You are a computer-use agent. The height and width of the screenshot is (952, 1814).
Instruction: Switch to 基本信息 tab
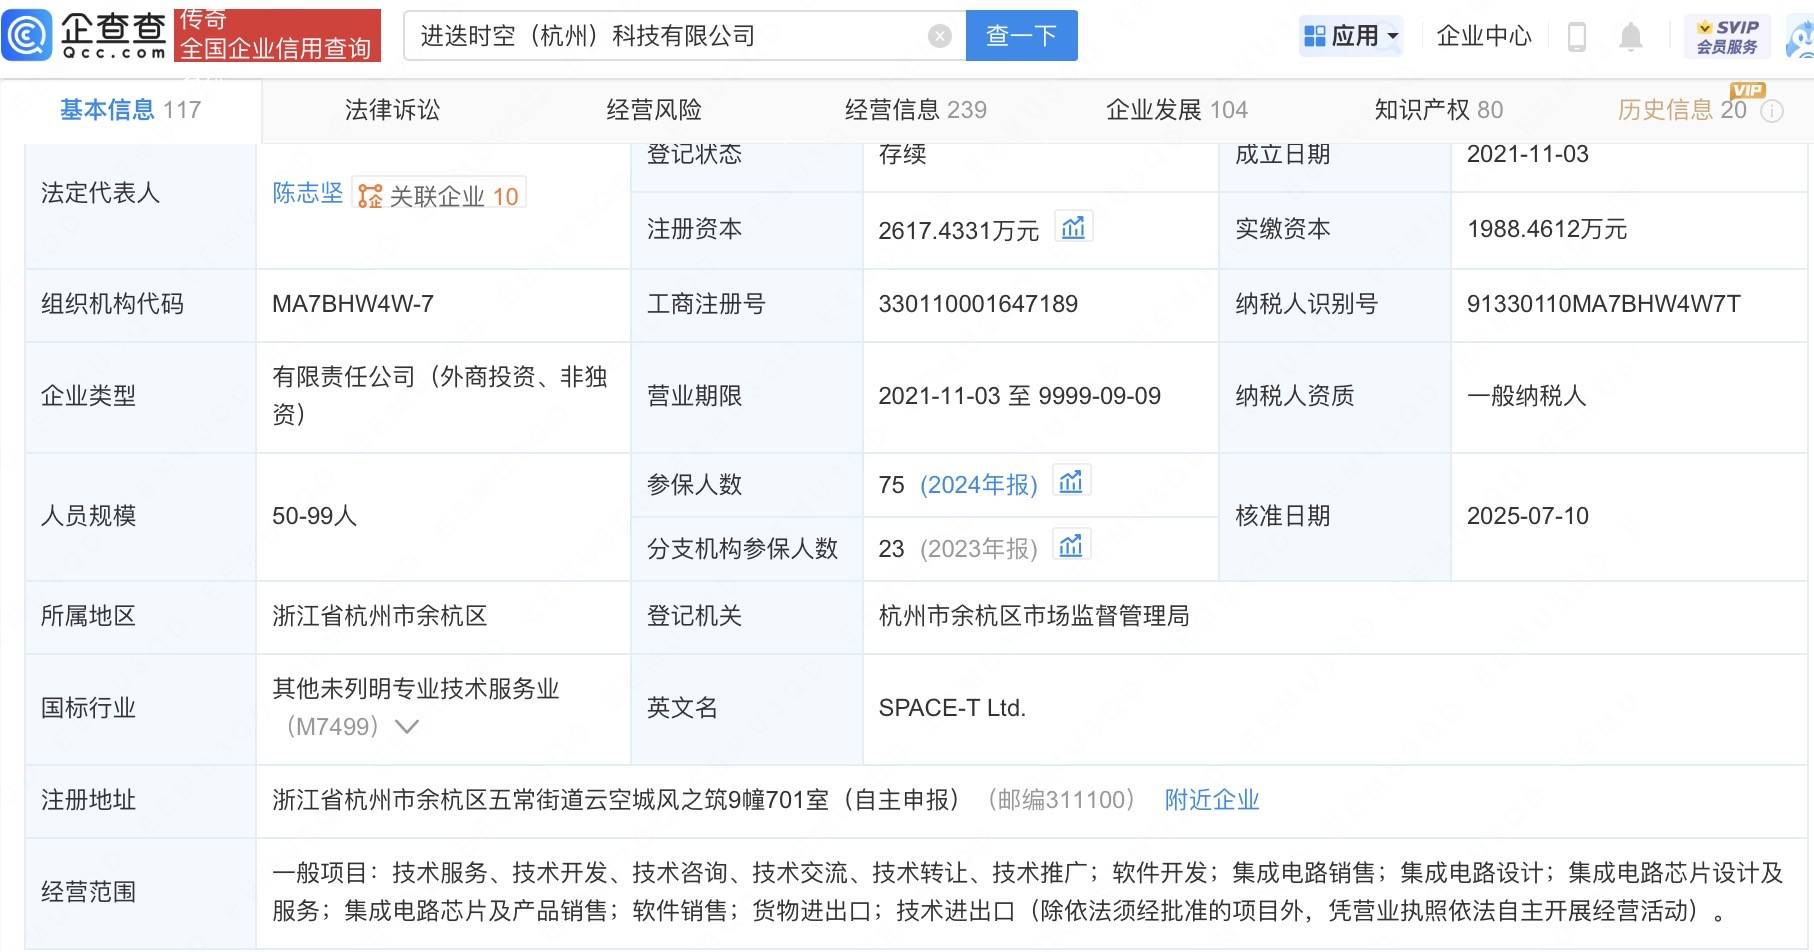point(131,110)
